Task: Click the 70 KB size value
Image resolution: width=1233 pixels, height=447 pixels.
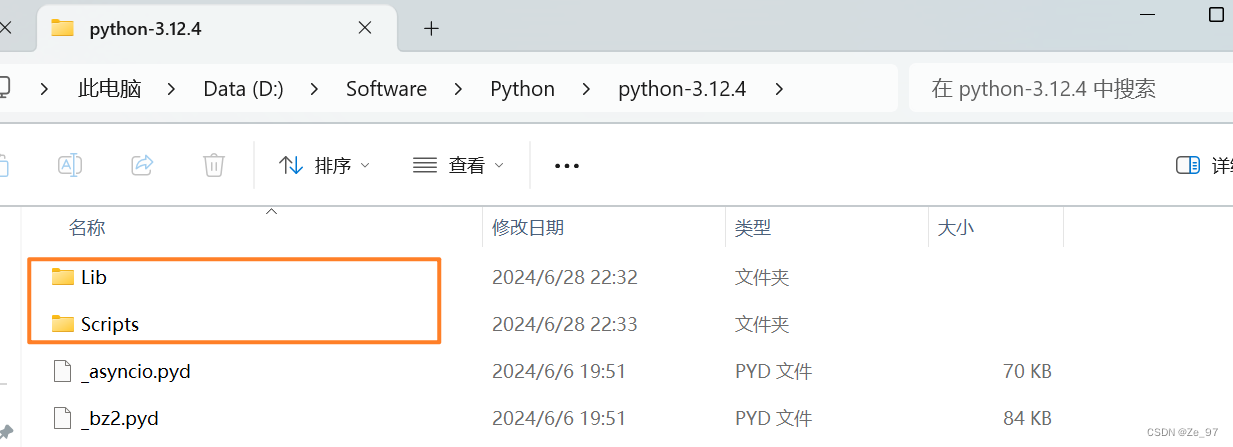Action: 1027,372
